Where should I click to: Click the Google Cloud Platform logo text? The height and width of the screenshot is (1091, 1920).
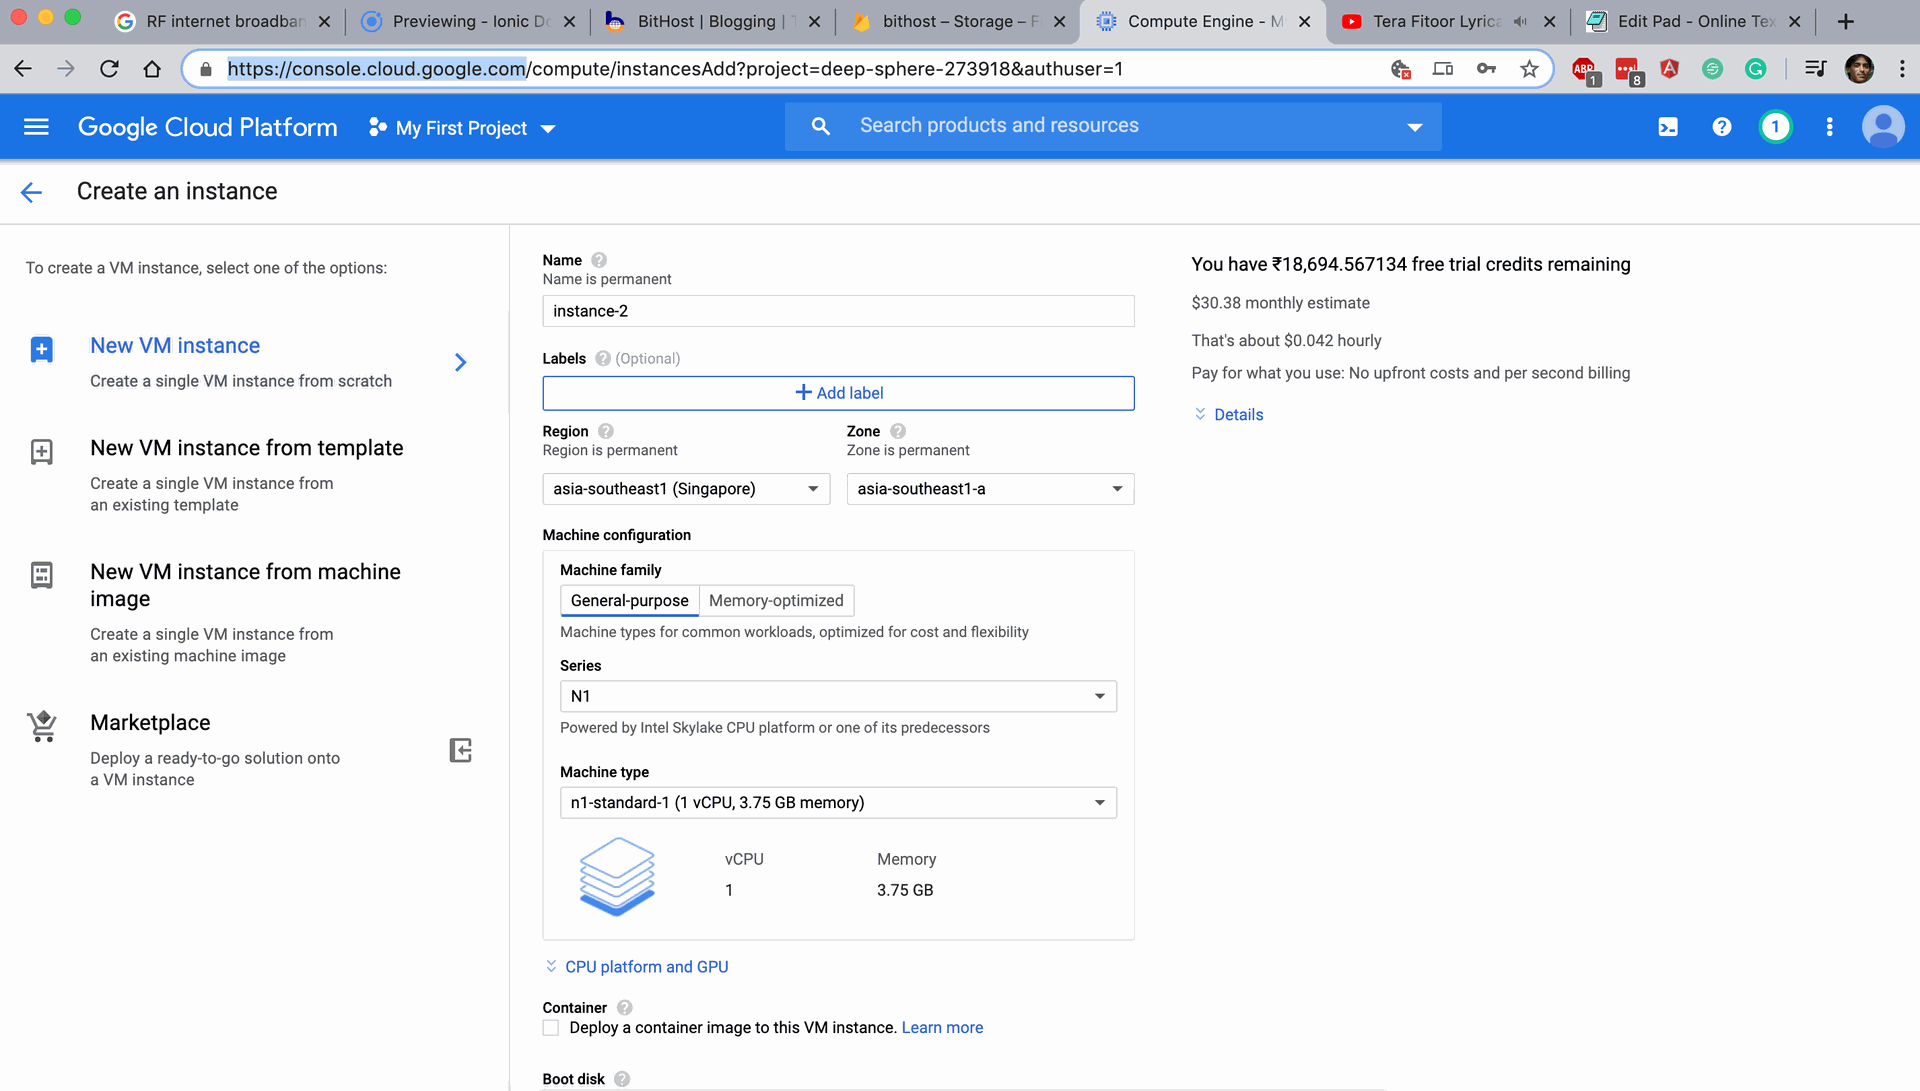[208, 128]
